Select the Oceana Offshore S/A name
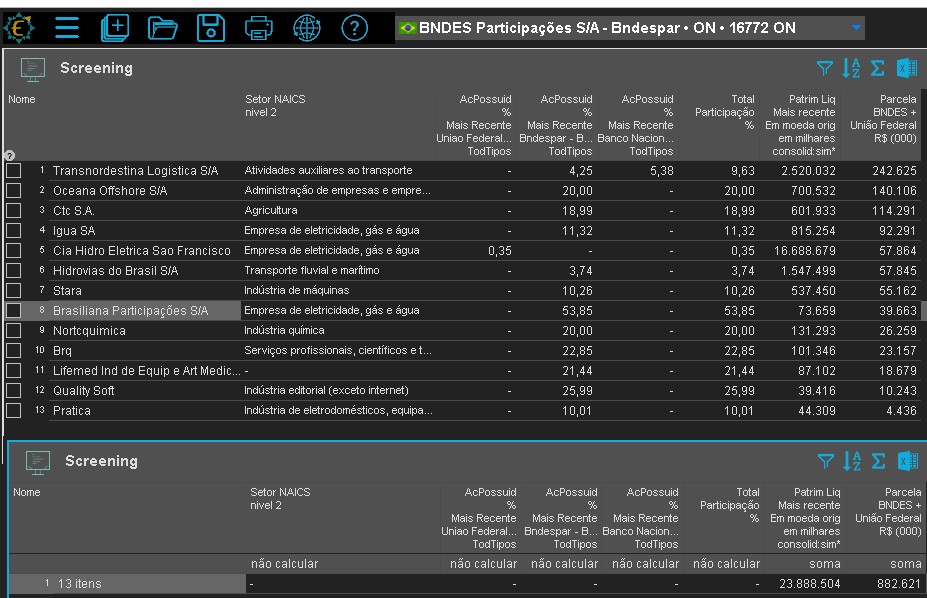This screenshot has height=598, width=927. 110,191
